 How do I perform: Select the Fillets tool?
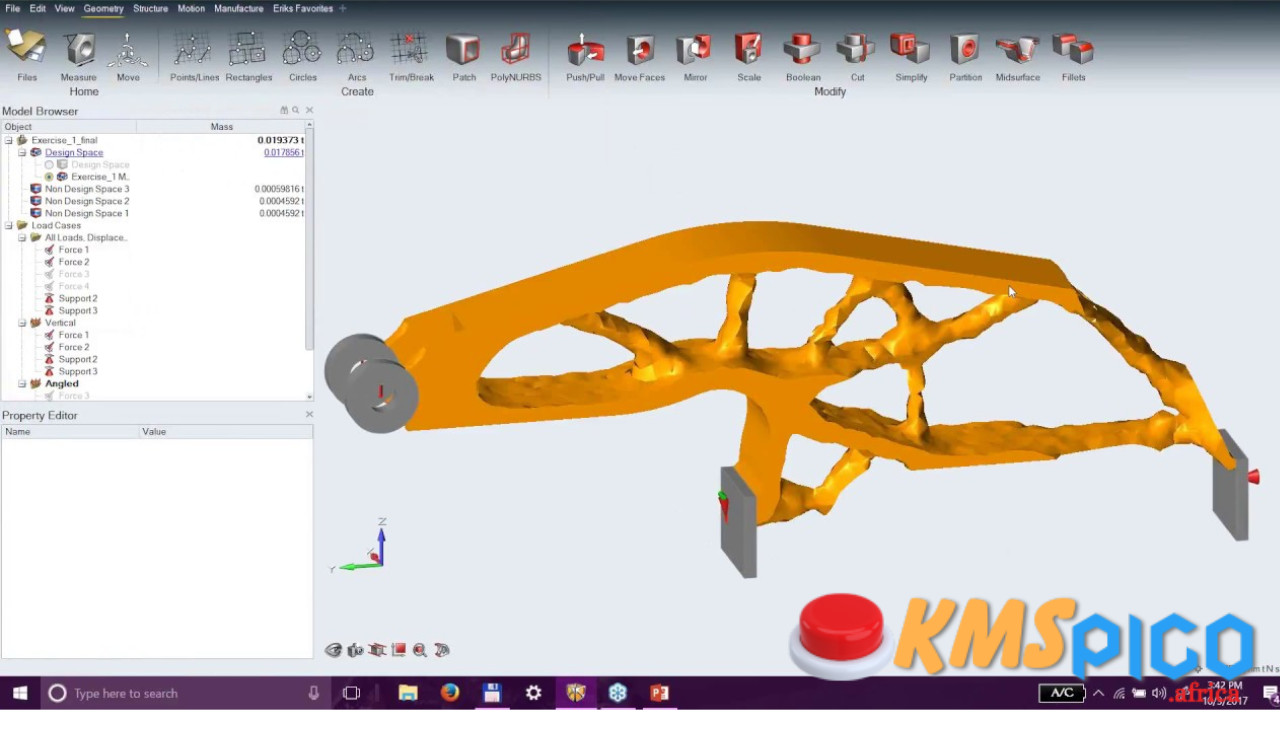coord(1073,56)
